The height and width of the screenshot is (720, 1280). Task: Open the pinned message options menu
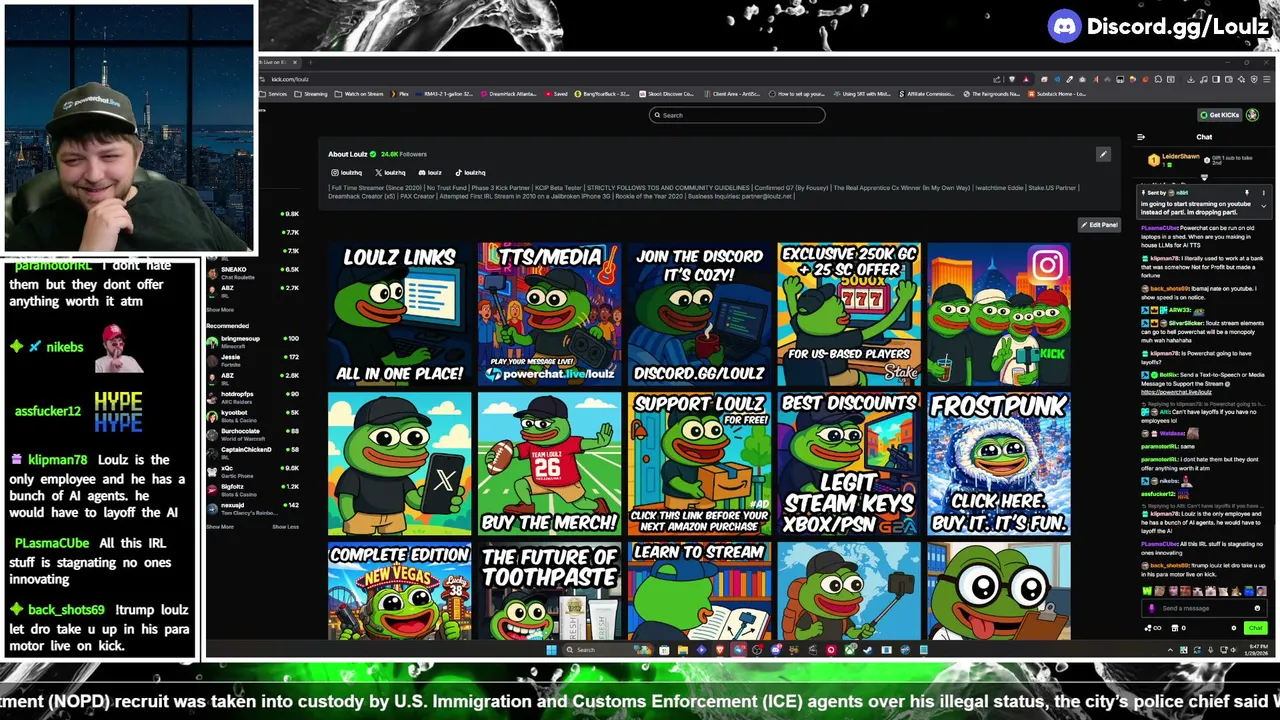(x=1264, y=192)
